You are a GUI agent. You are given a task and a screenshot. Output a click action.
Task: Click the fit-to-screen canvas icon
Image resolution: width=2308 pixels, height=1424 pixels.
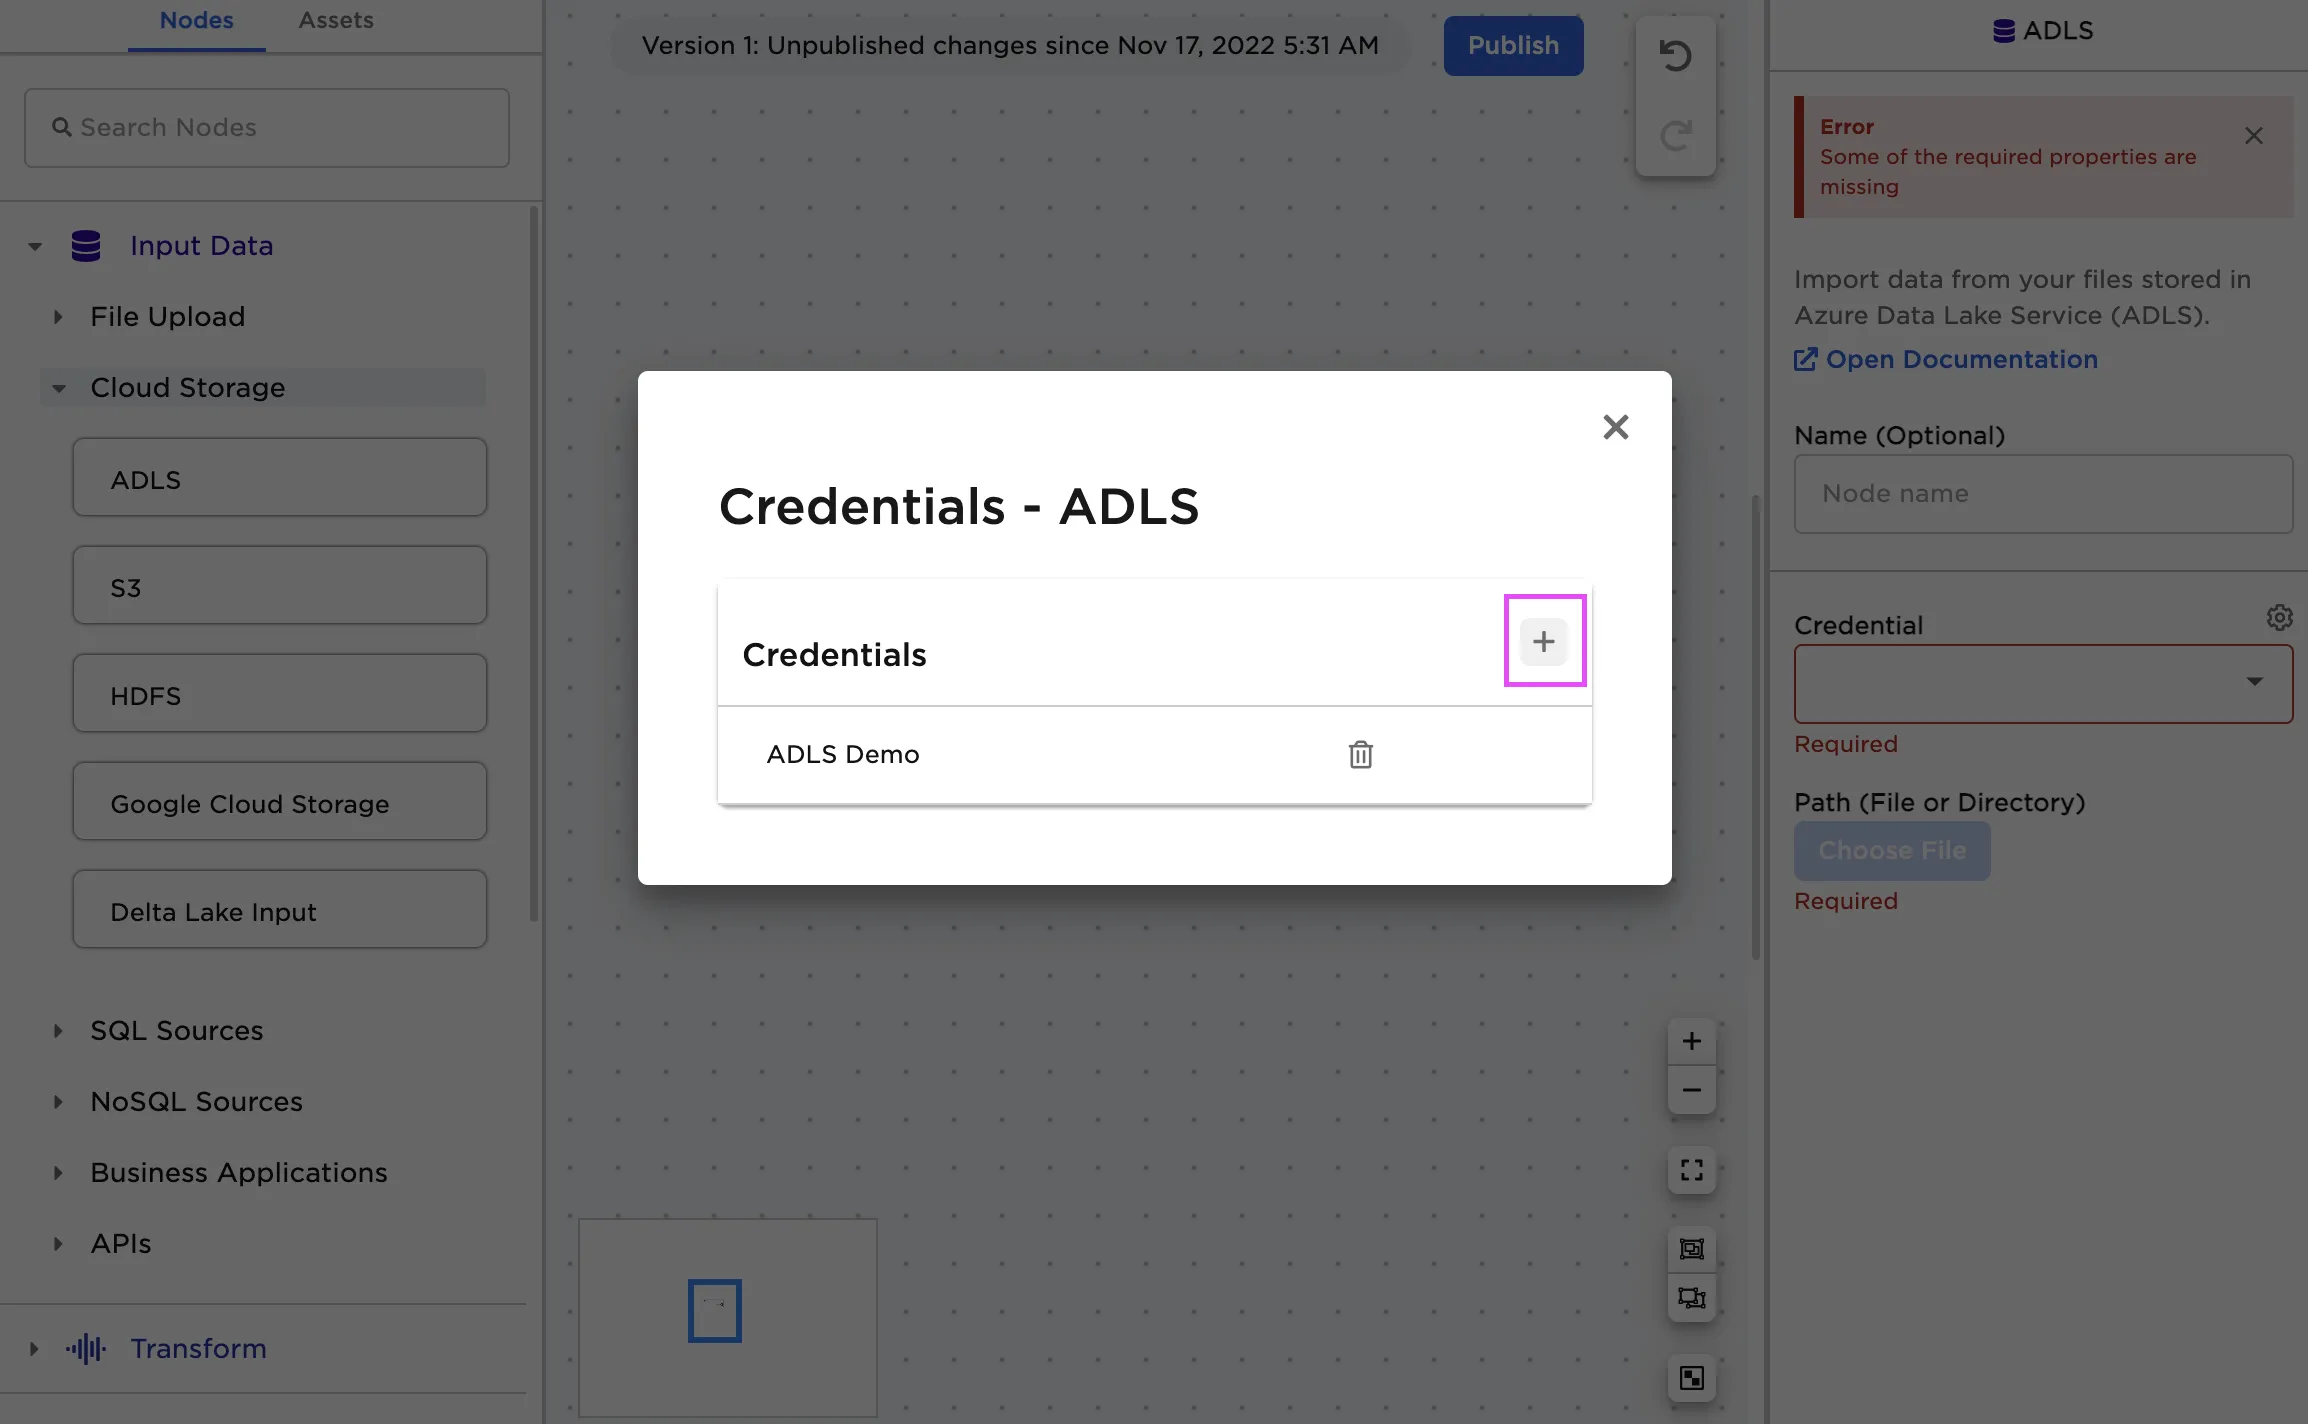click(x=1691, y=1170)
